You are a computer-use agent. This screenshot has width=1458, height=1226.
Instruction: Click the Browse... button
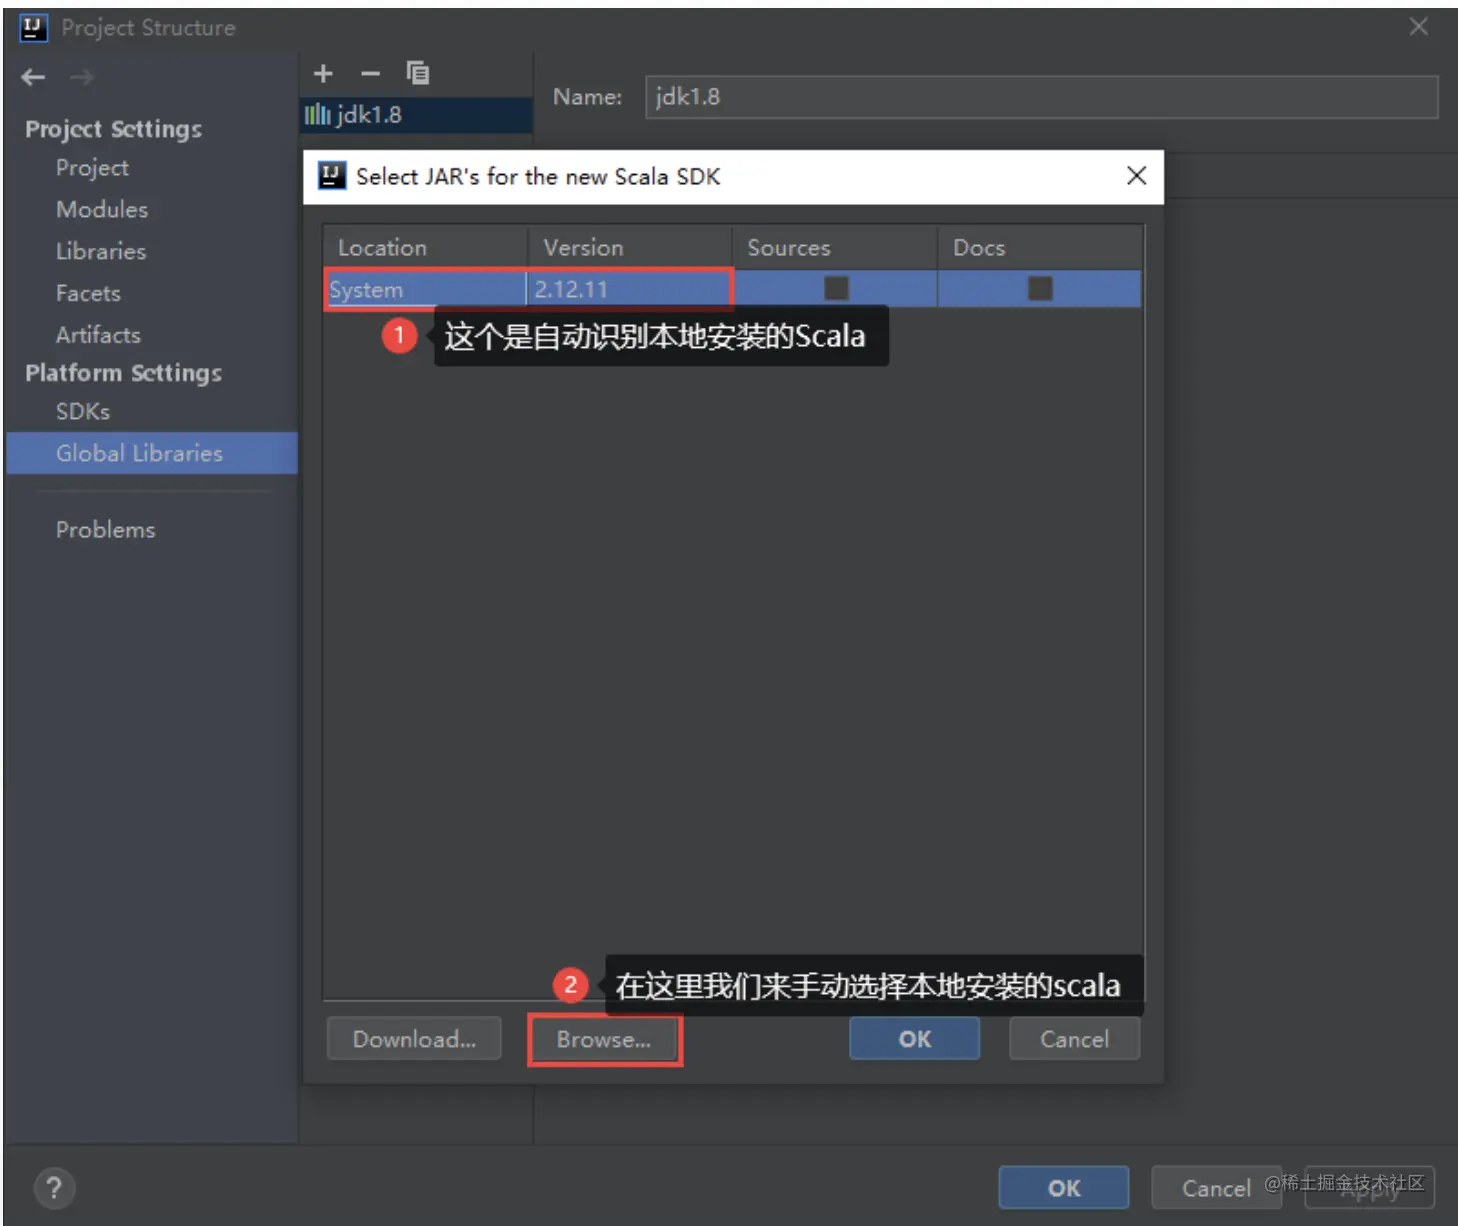[605, 1039]
